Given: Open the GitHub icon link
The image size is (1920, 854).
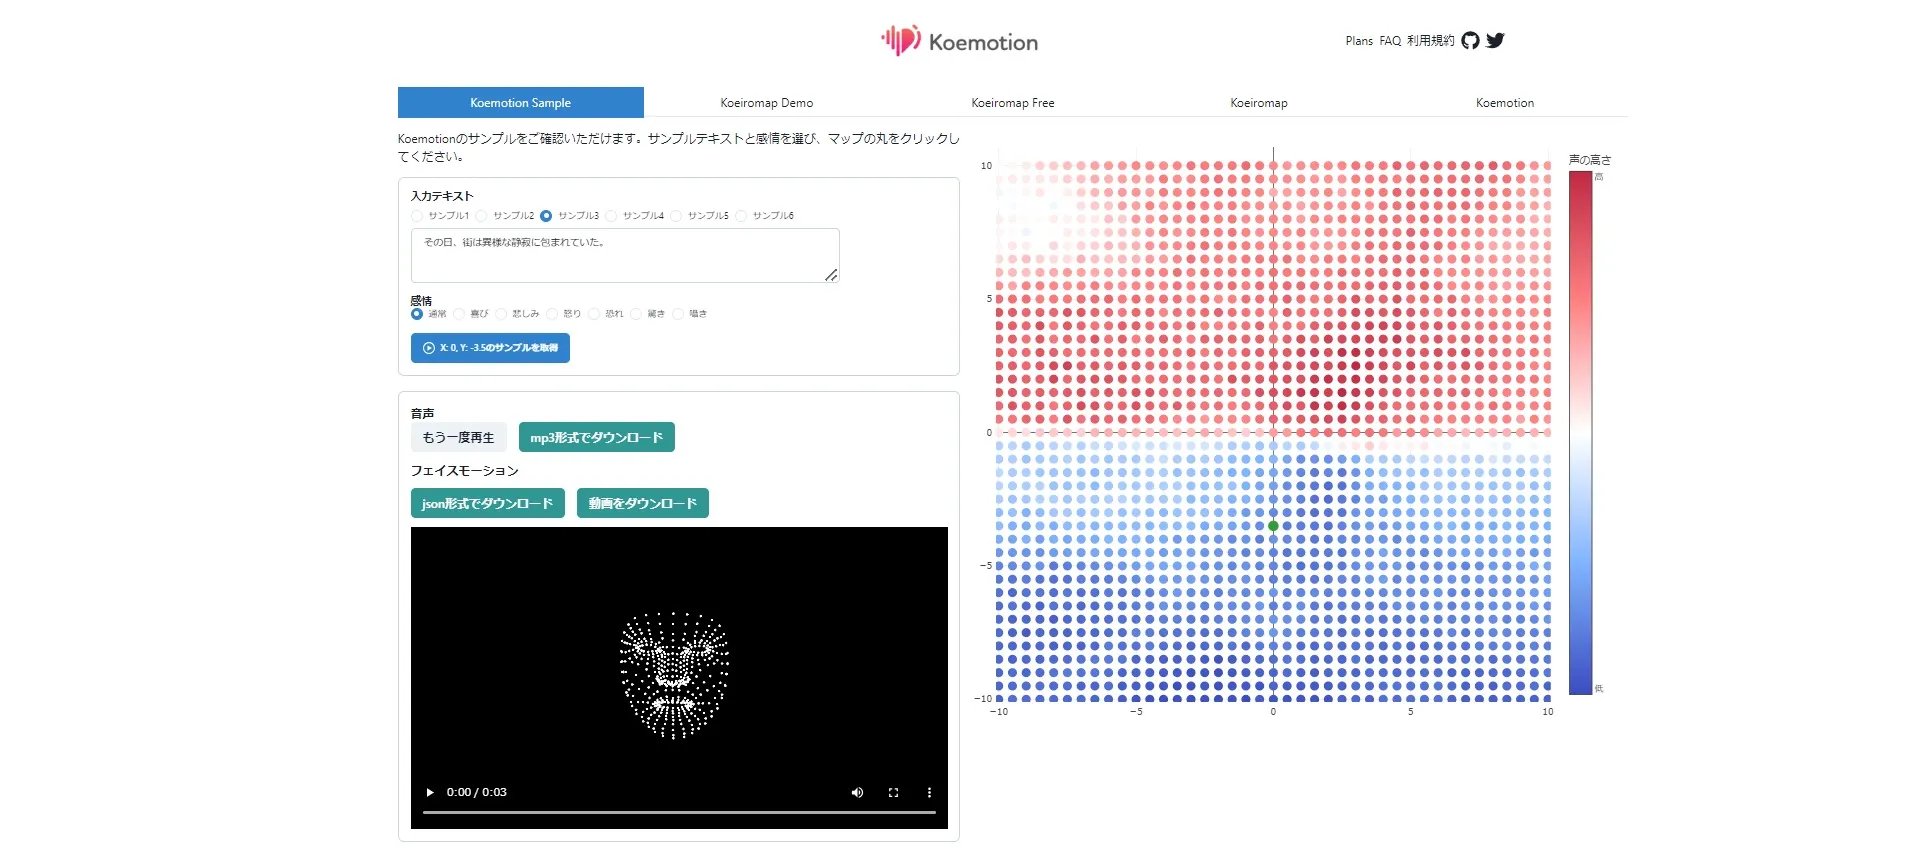Looking at the screenshot, I should tap(1470, 41).
